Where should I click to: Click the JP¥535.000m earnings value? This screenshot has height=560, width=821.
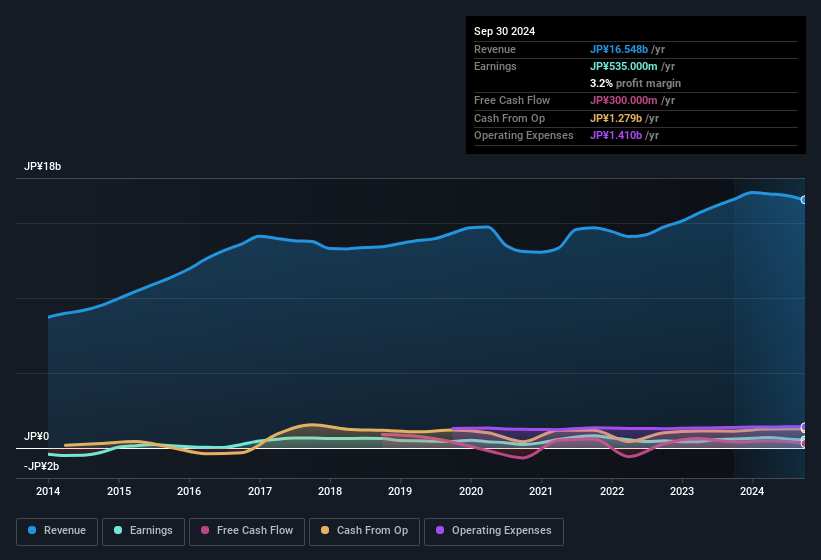pyautogui.click(x=624, y=66)
